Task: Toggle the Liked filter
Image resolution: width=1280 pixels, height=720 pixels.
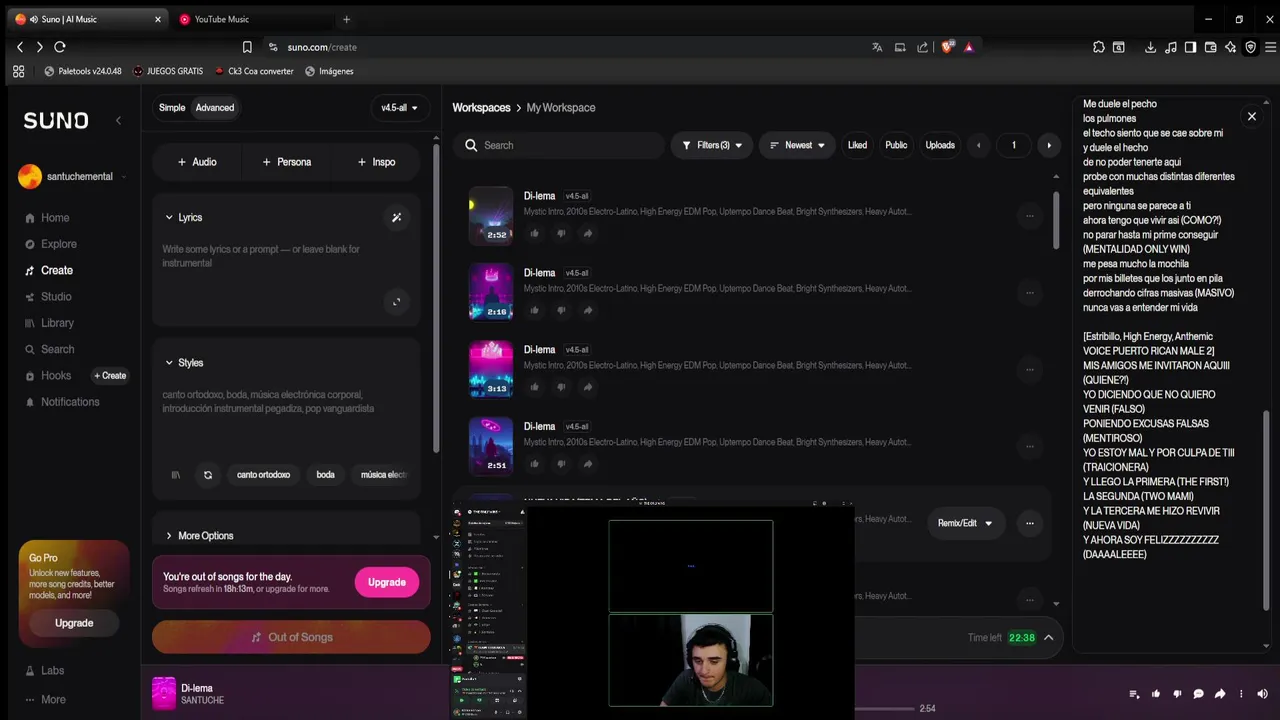Action: [x=857, y=145]
